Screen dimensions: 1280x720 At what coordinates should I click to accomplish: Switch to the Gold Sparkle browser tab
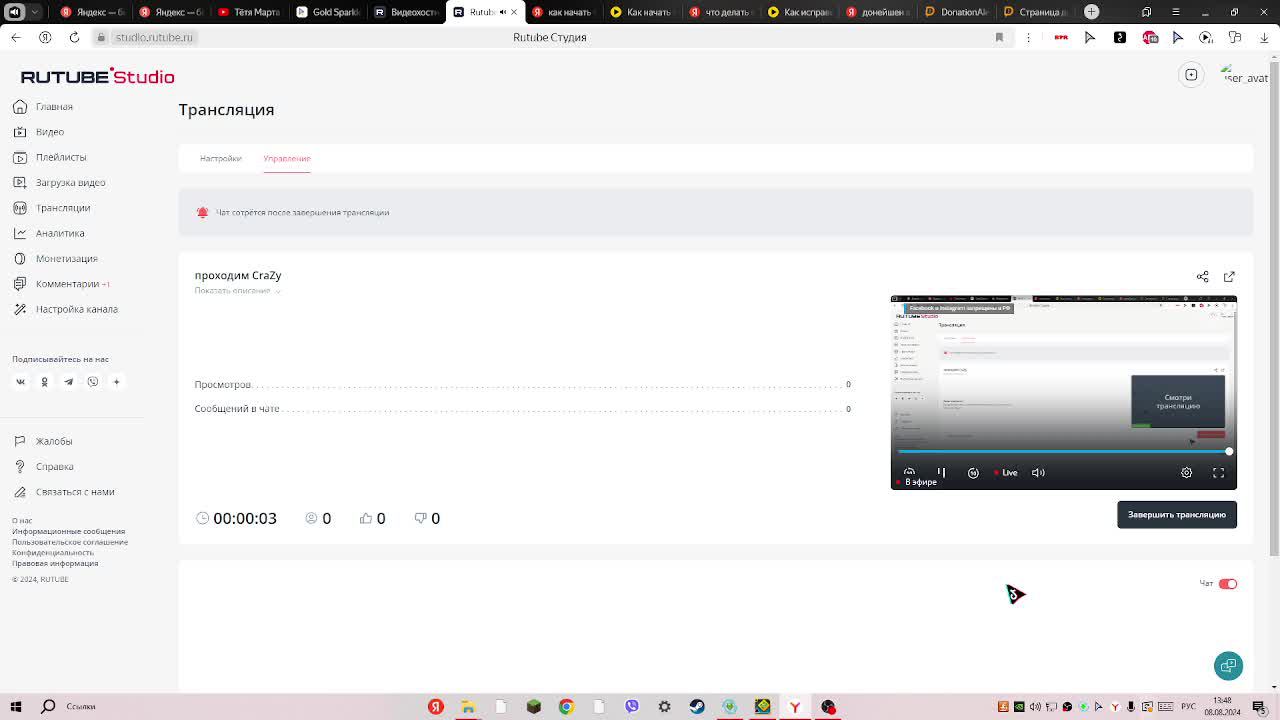click(x=328, y=12)
